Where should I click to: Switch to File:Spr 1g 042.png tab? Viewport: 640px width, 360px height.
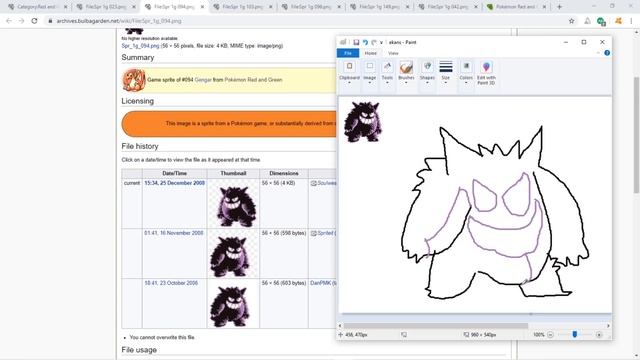pos(448,7)
